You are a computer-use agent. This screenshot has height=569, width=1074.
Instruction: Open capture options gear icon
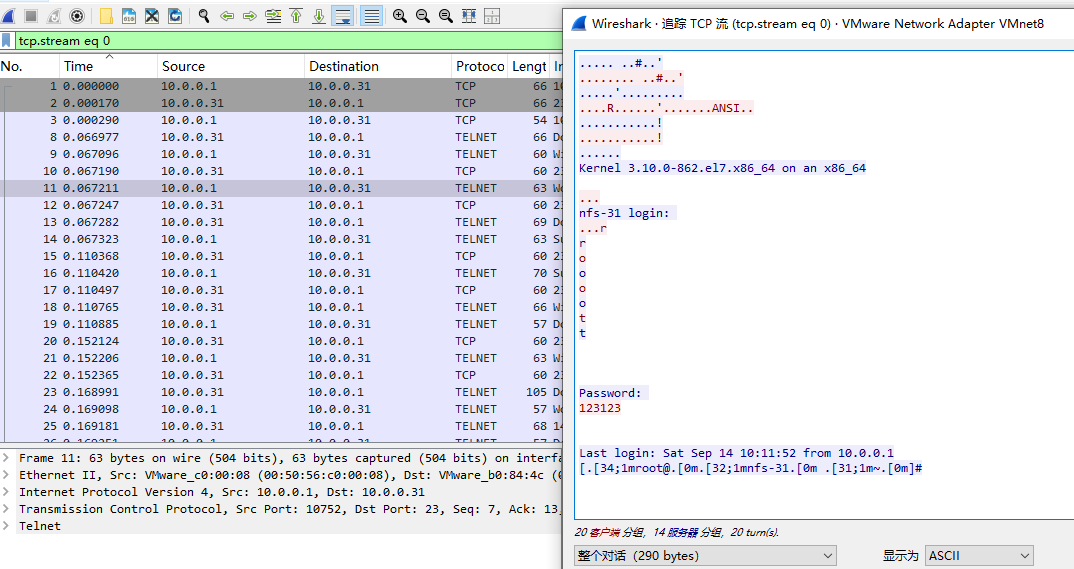click(77, 15)
